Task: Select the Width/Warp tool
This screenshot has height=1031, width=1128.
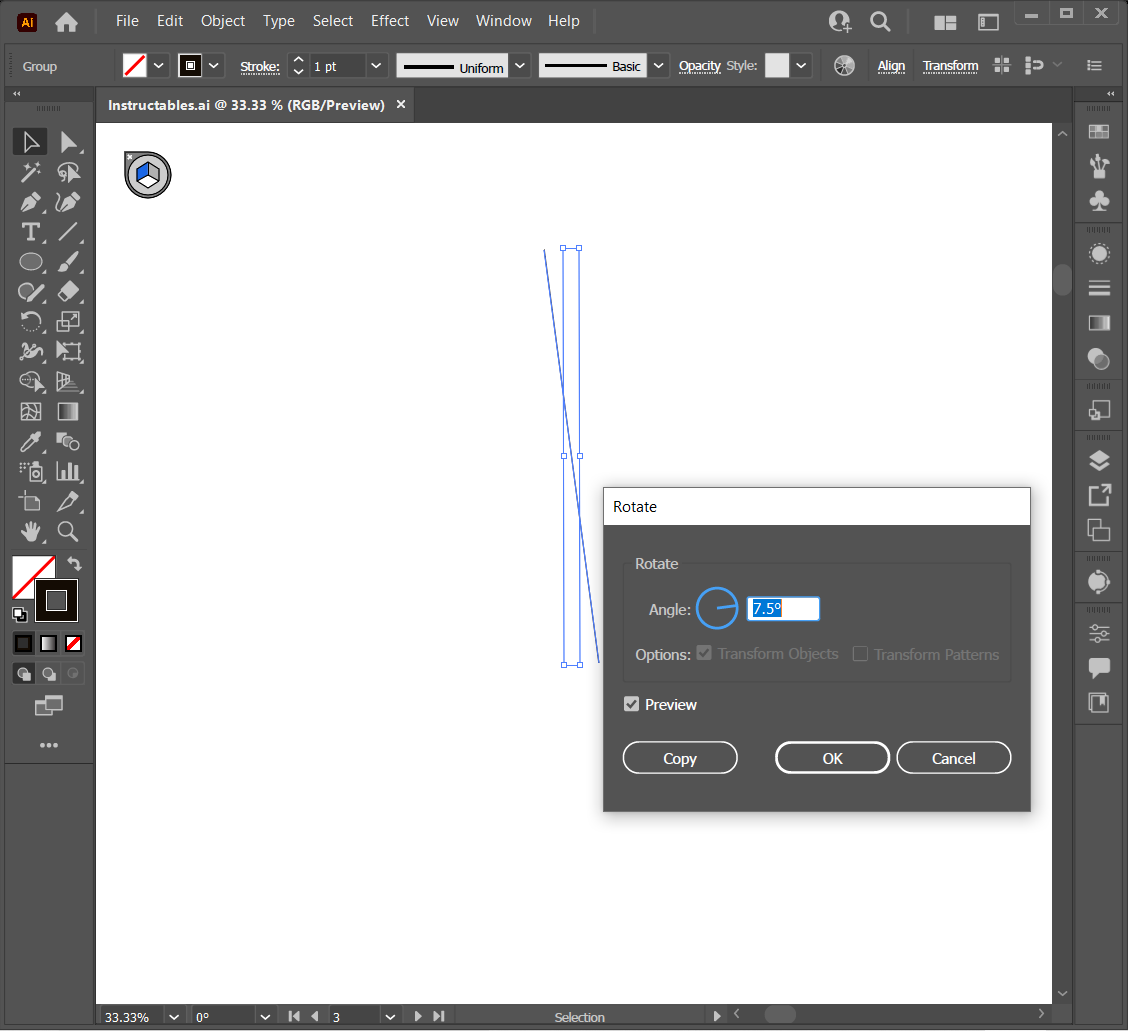Action: 30,351
